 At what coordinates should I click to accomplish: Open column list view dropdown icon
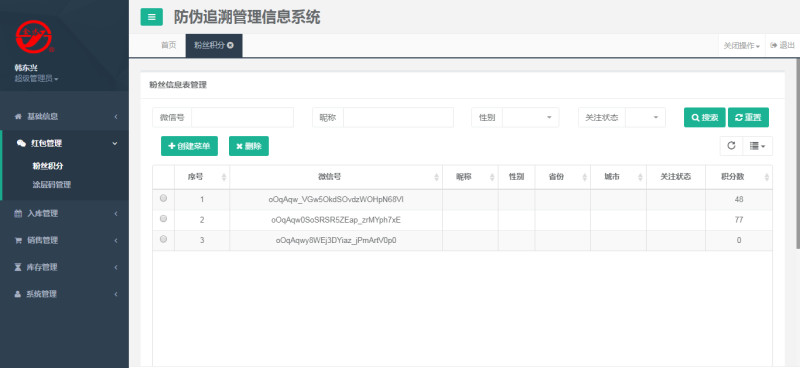[x=758, y=146]
